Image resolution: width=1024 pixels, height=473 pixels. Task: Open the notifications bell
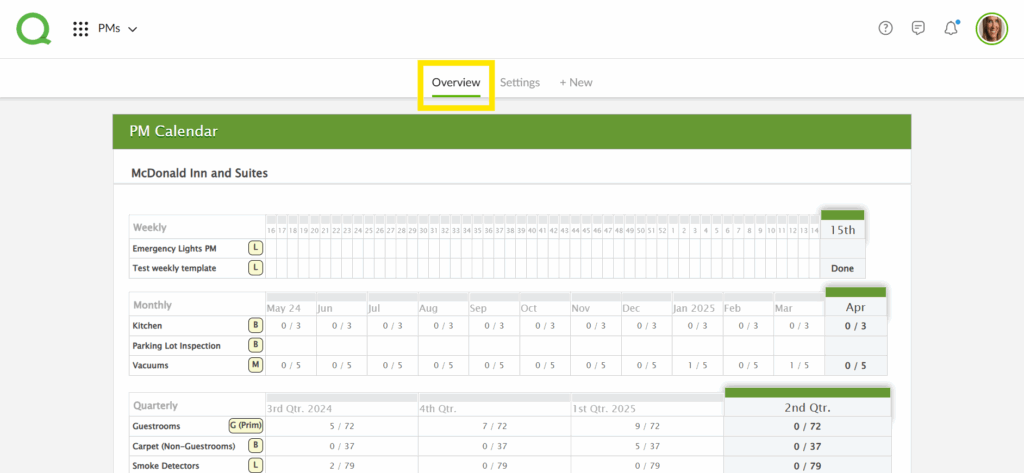pos(951,28)
